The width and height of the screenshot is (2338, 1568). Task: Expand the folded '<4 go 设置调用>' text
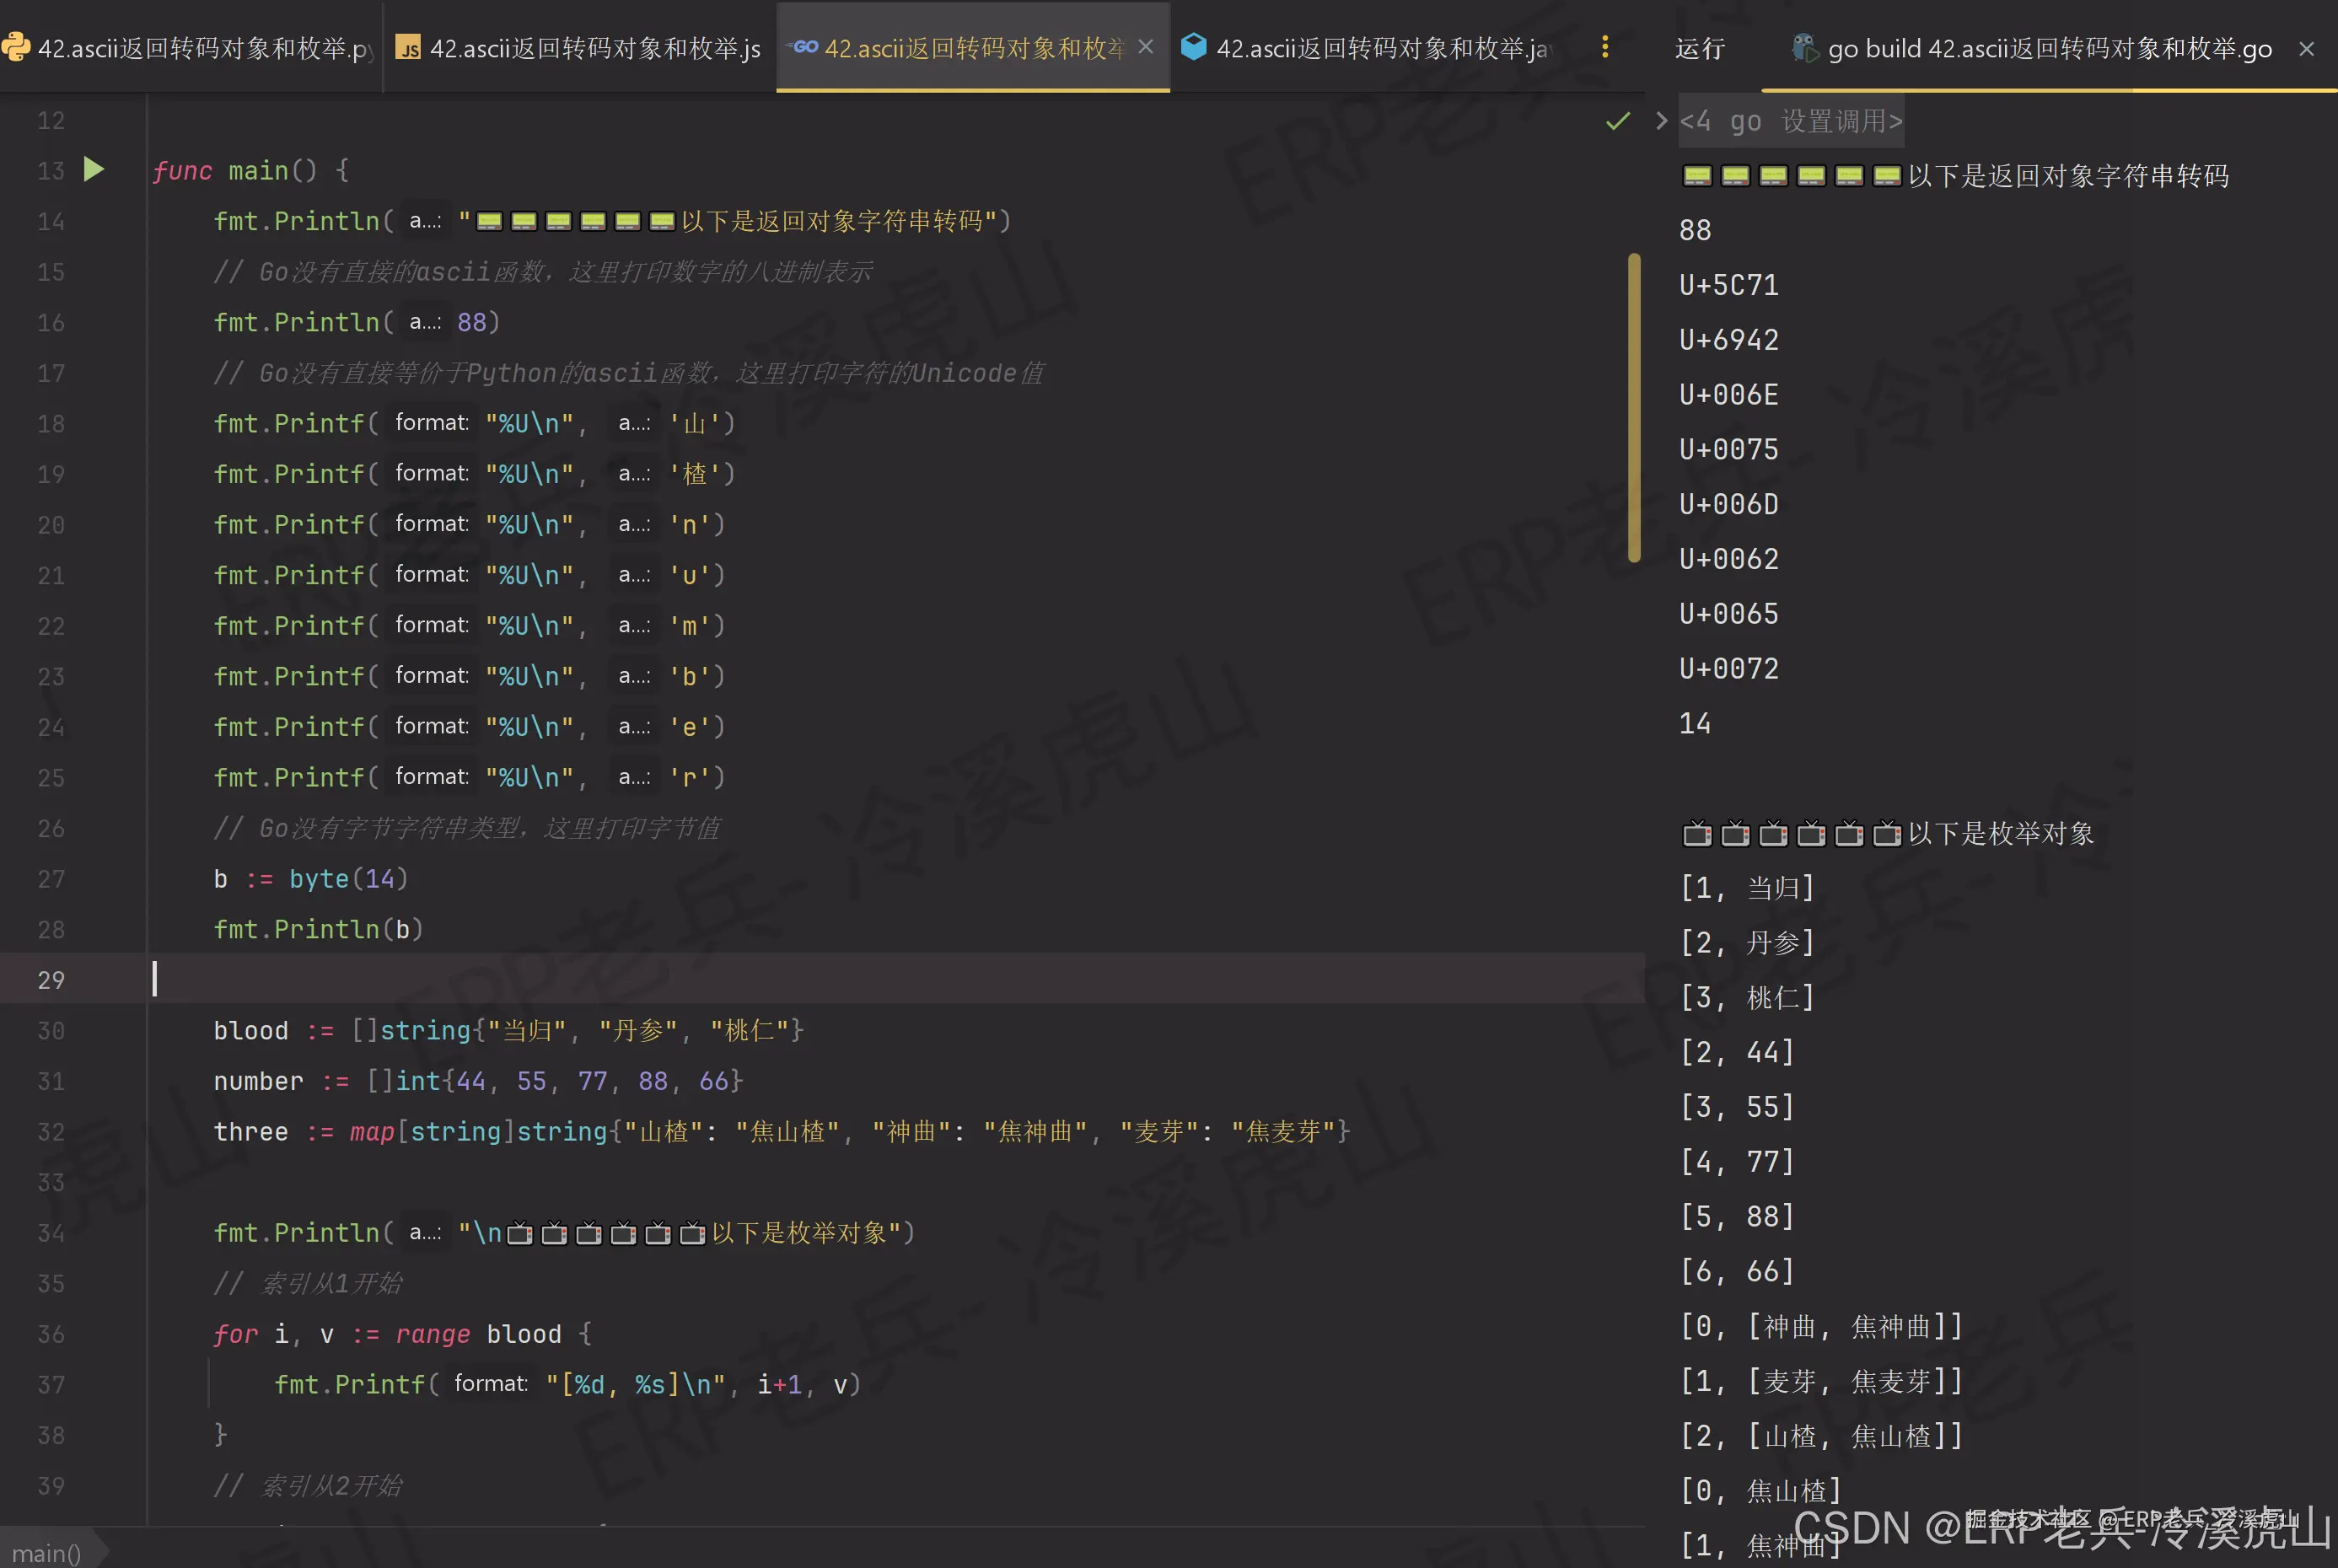[1791, 121]
